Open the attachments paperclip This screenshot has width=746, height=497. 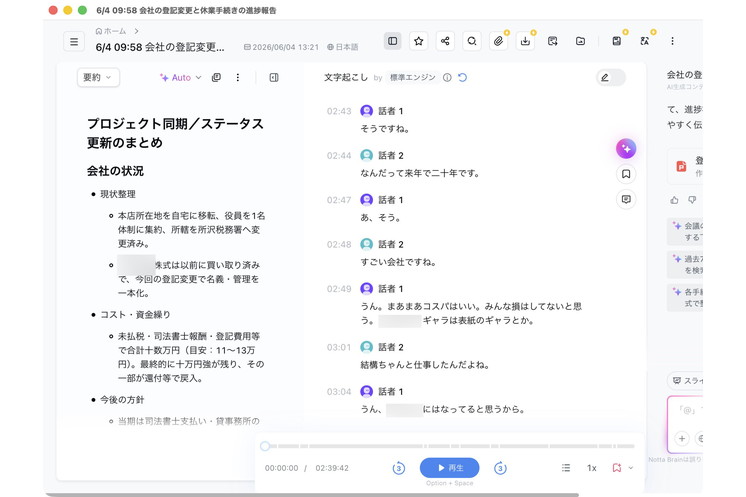pos(498,41)
